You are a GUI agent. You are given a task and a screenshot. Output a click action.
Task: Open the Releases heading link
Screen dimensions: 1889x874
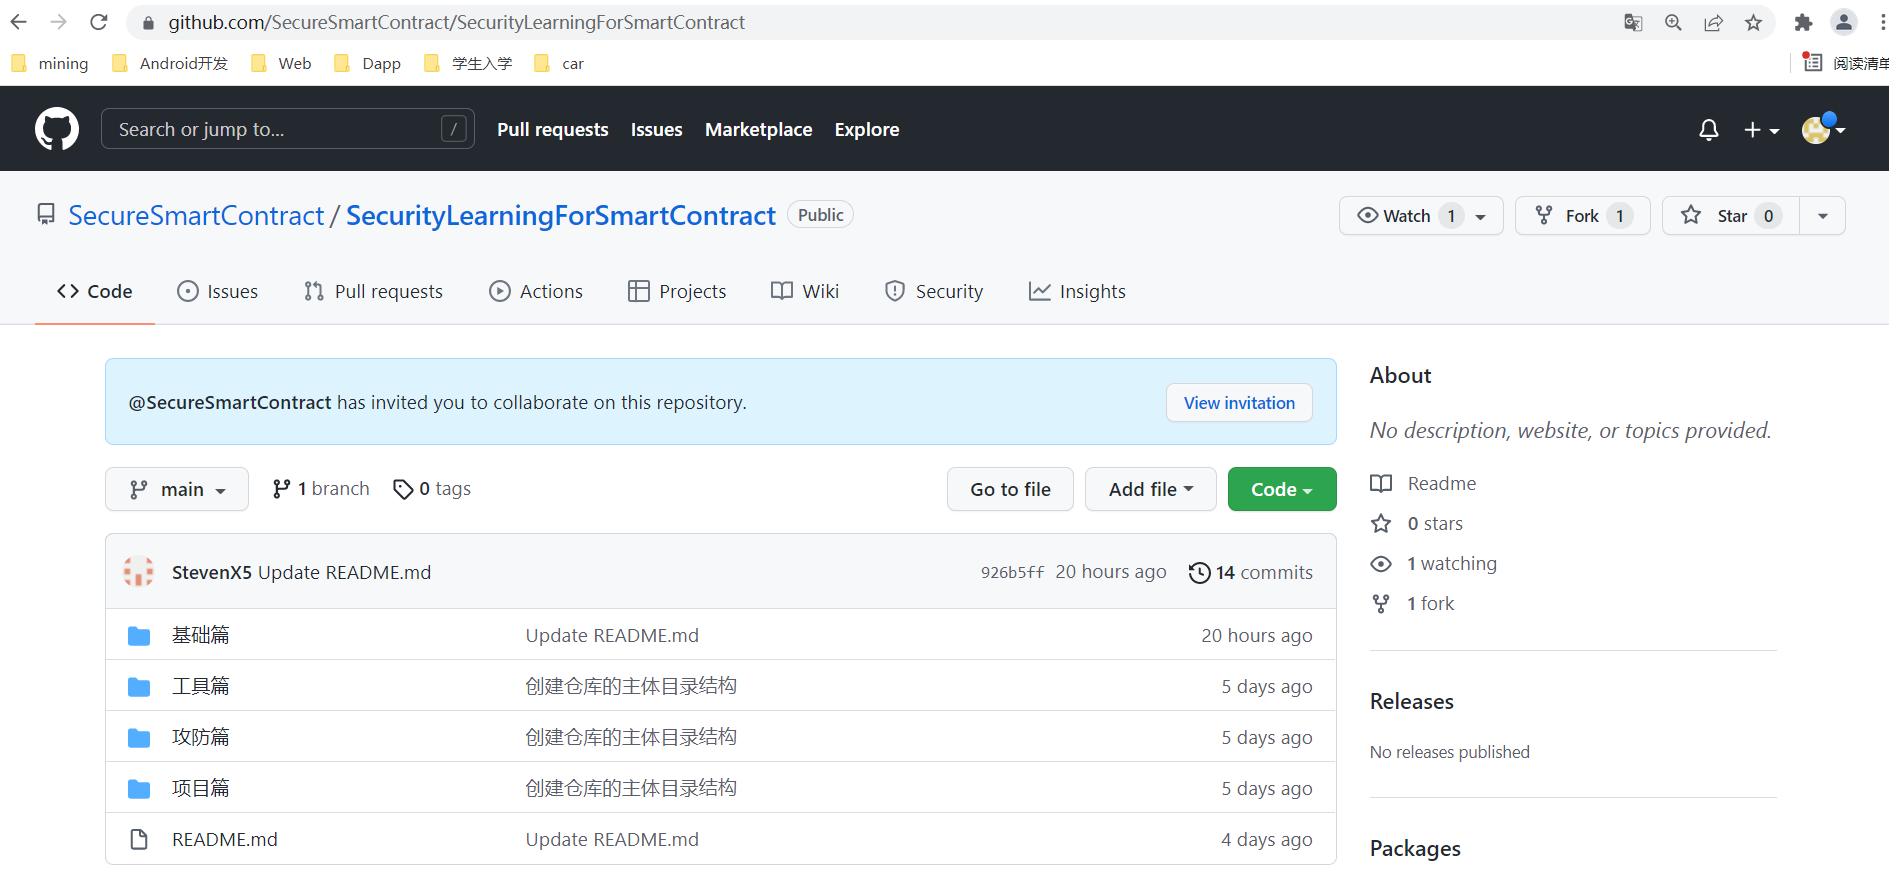(x=1412, y=701)
